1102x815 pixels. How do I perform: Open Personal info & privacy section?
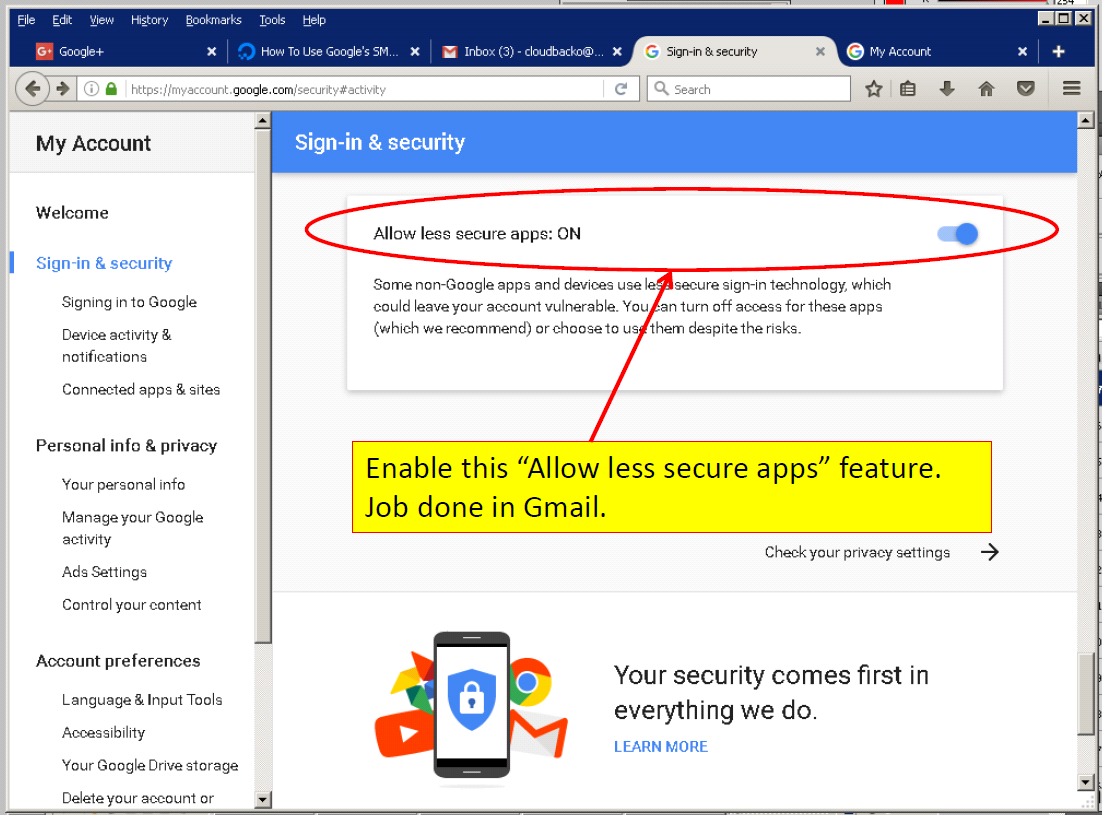(x=127, y=446)
